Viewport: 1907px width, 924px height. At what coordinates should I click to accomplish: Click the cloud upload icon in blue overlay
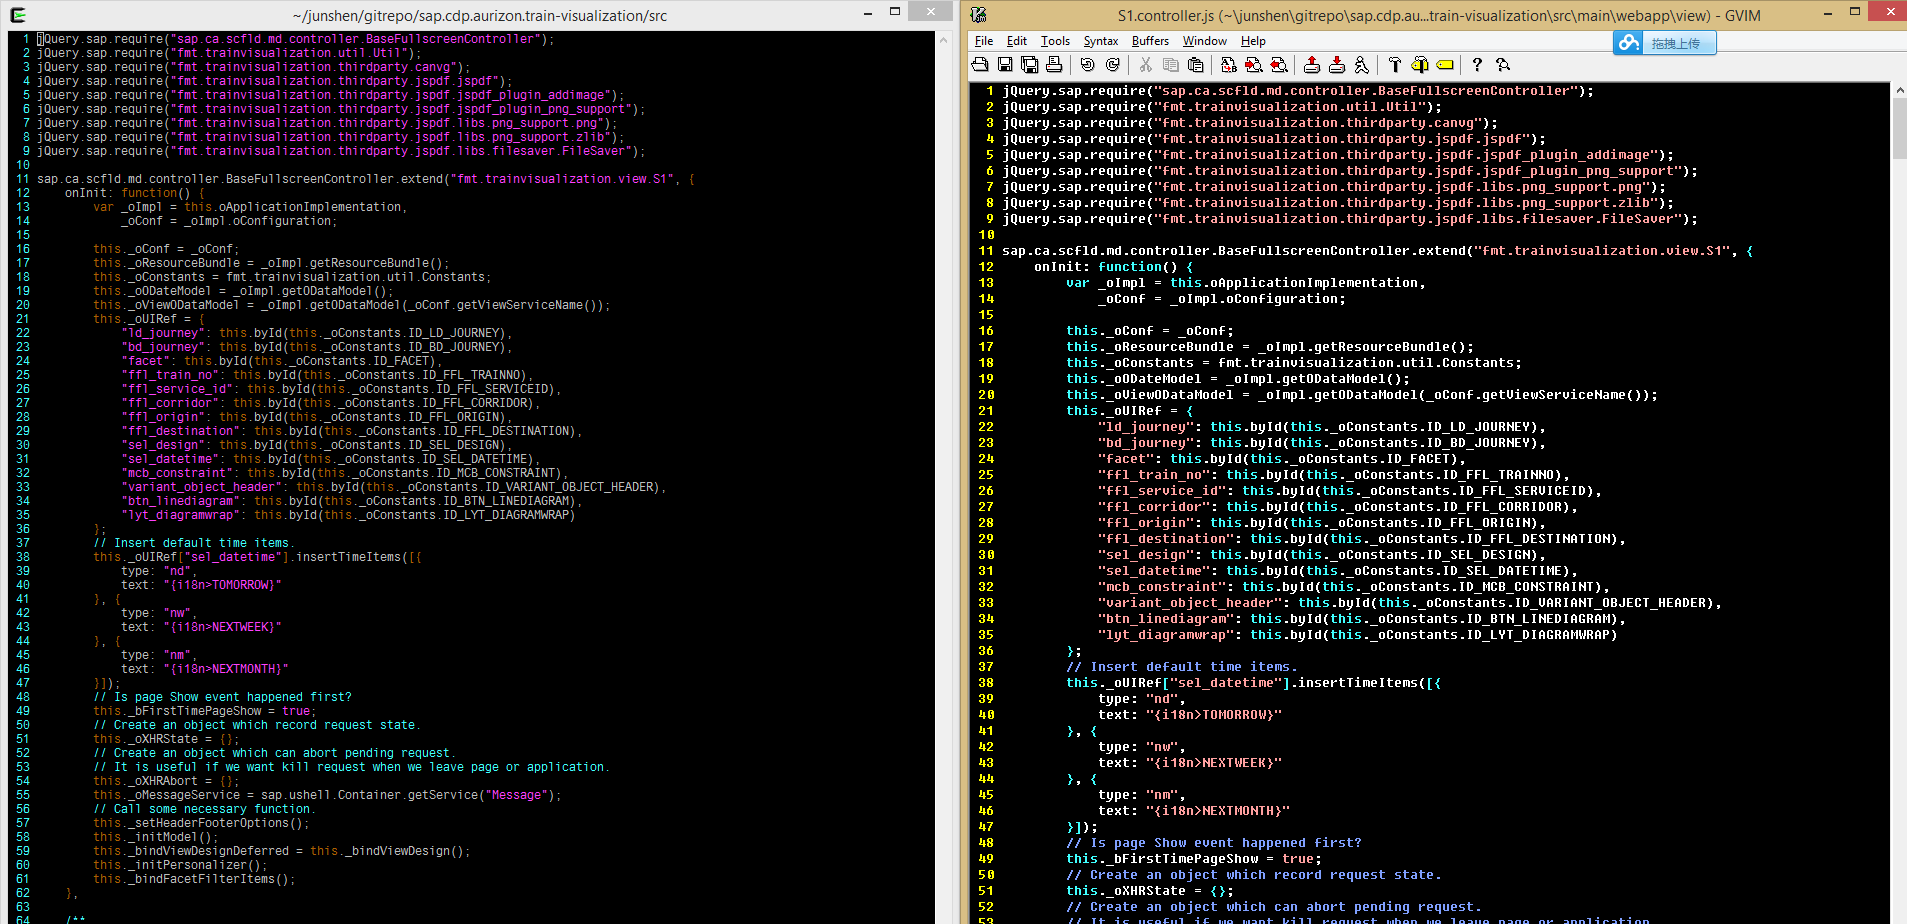1628,43
